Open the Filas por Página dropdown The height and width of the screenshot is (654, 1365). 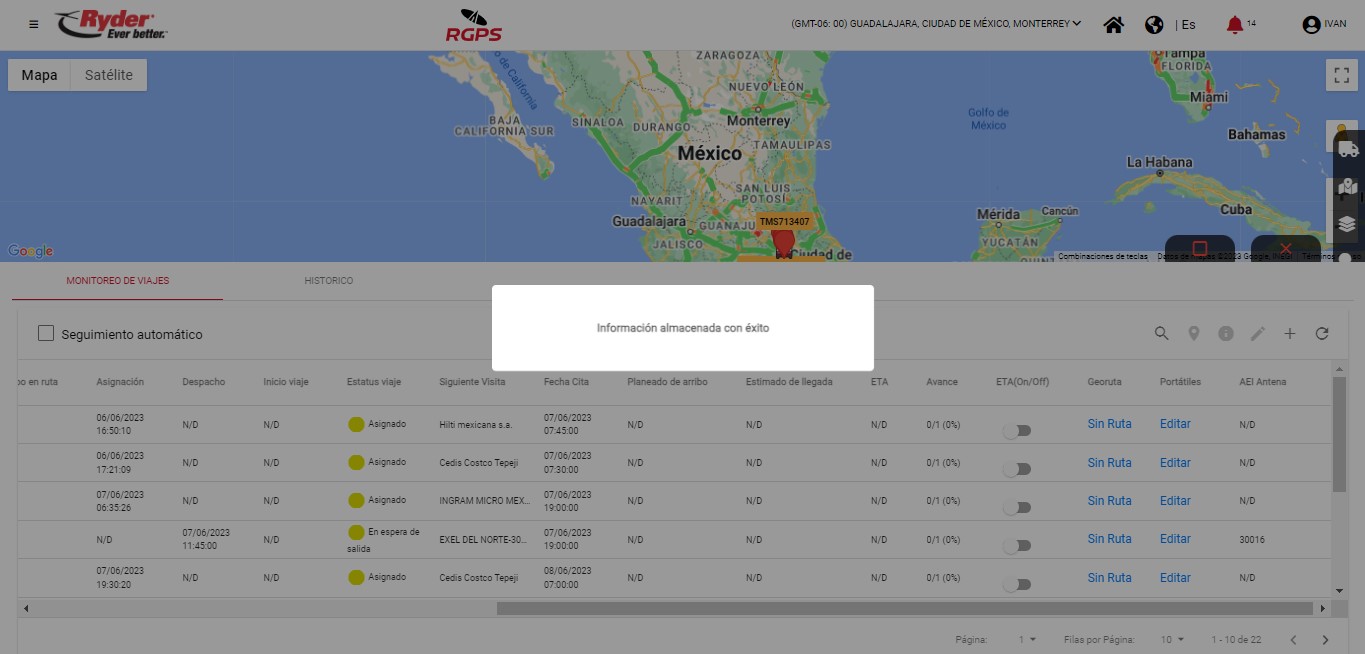pos(1172,639)
